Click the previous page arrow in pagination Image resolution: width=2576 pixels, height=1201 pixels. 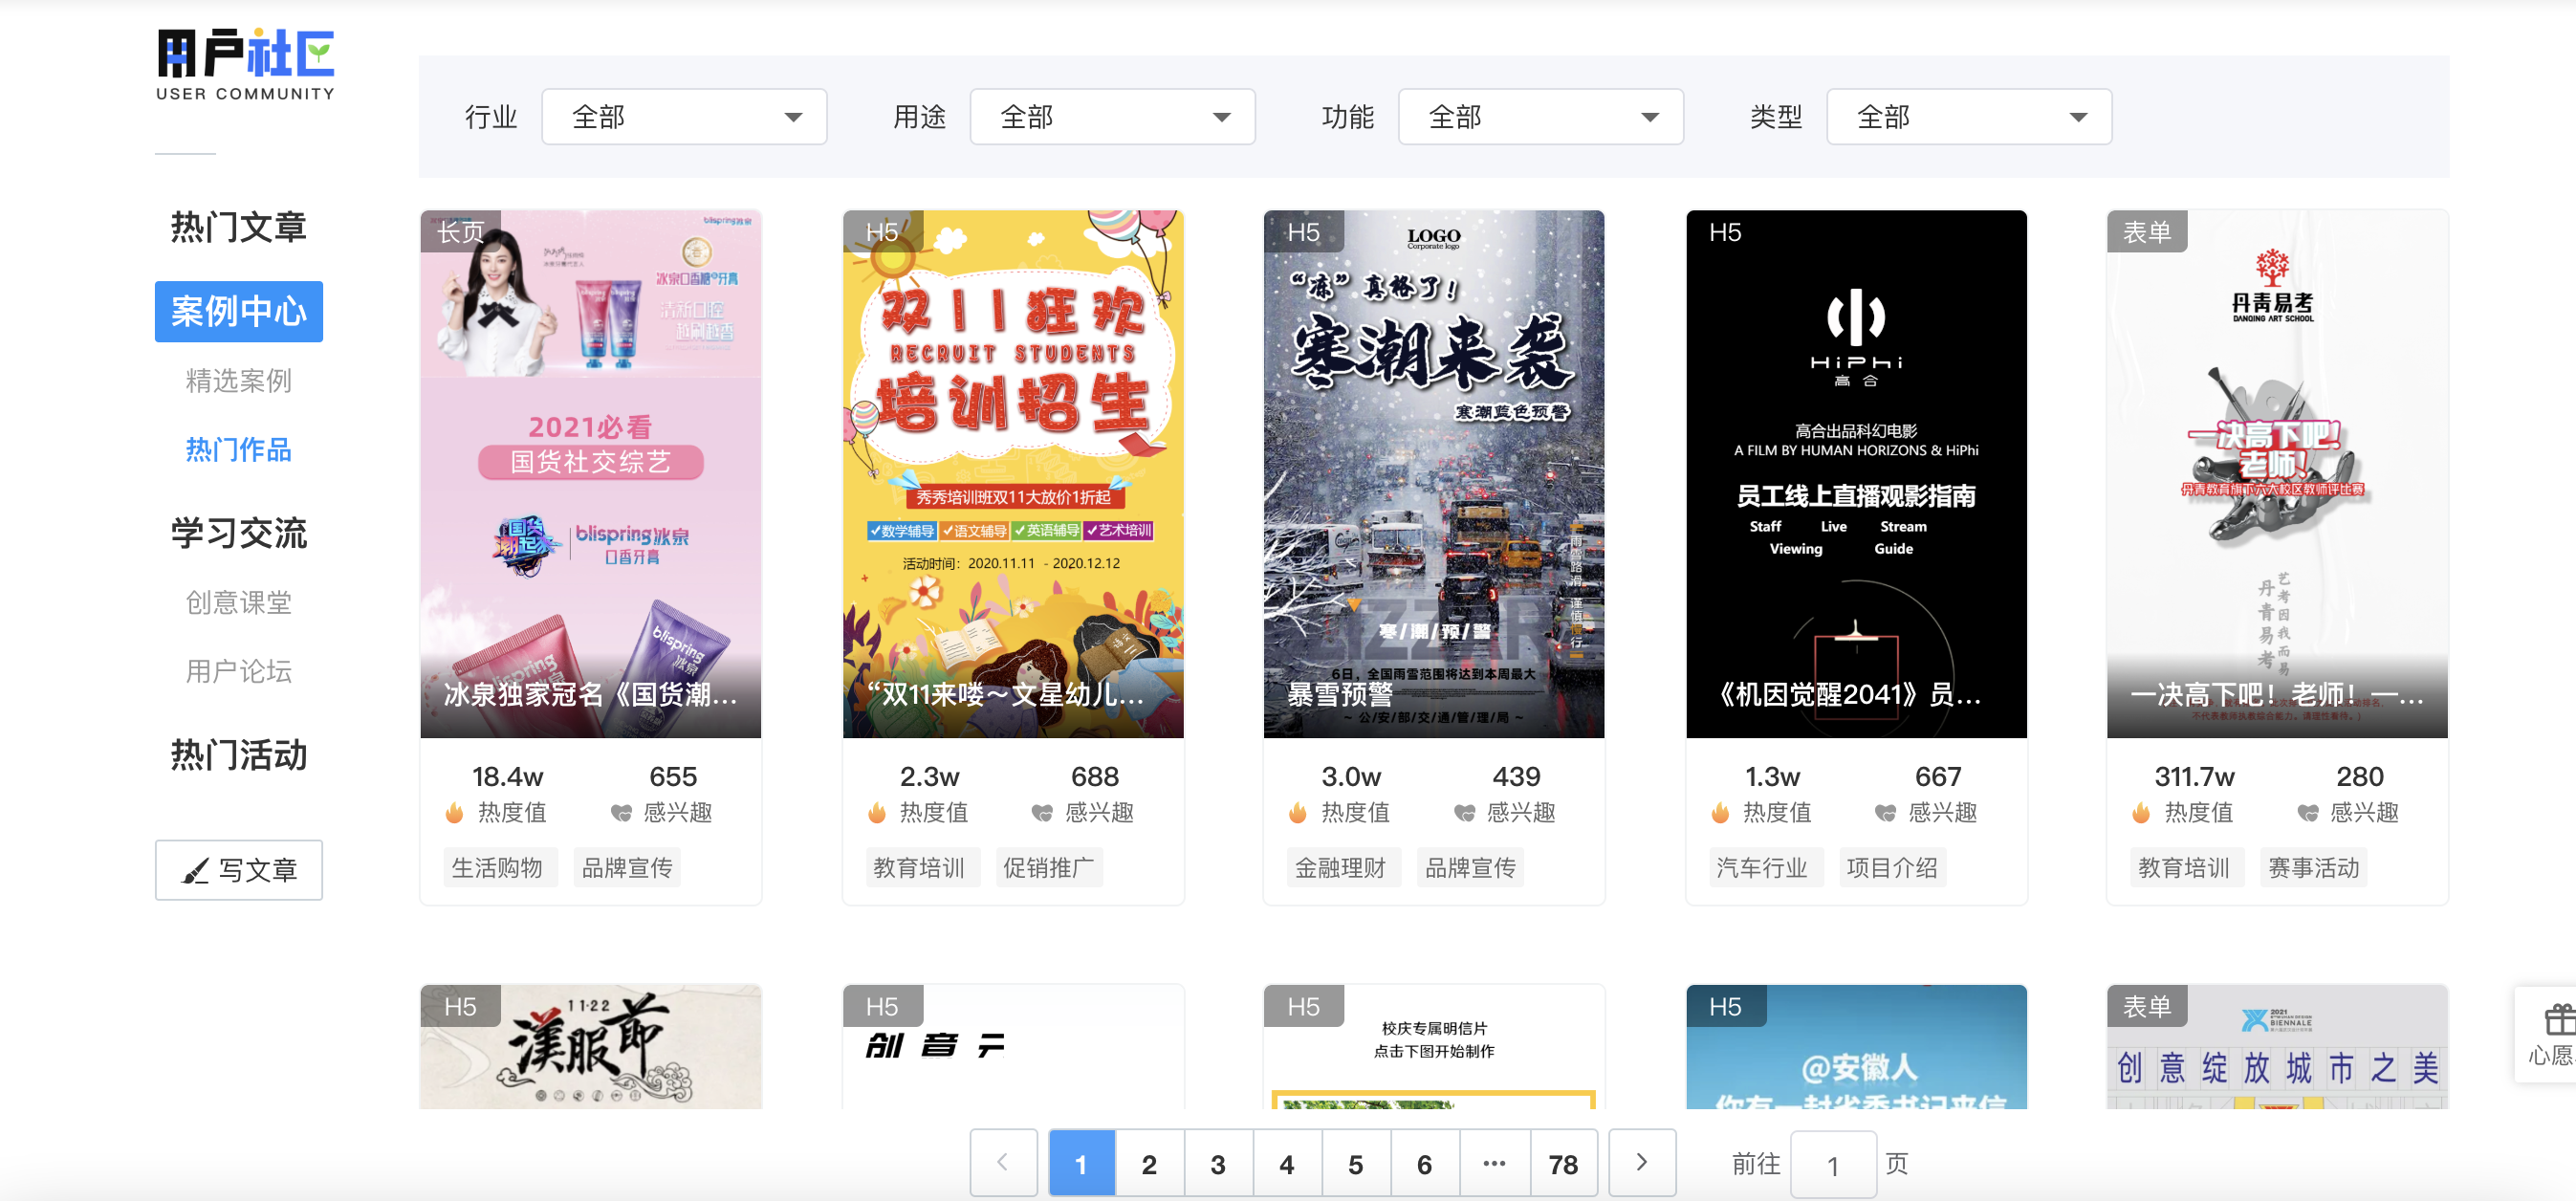click(1003, 1163)
